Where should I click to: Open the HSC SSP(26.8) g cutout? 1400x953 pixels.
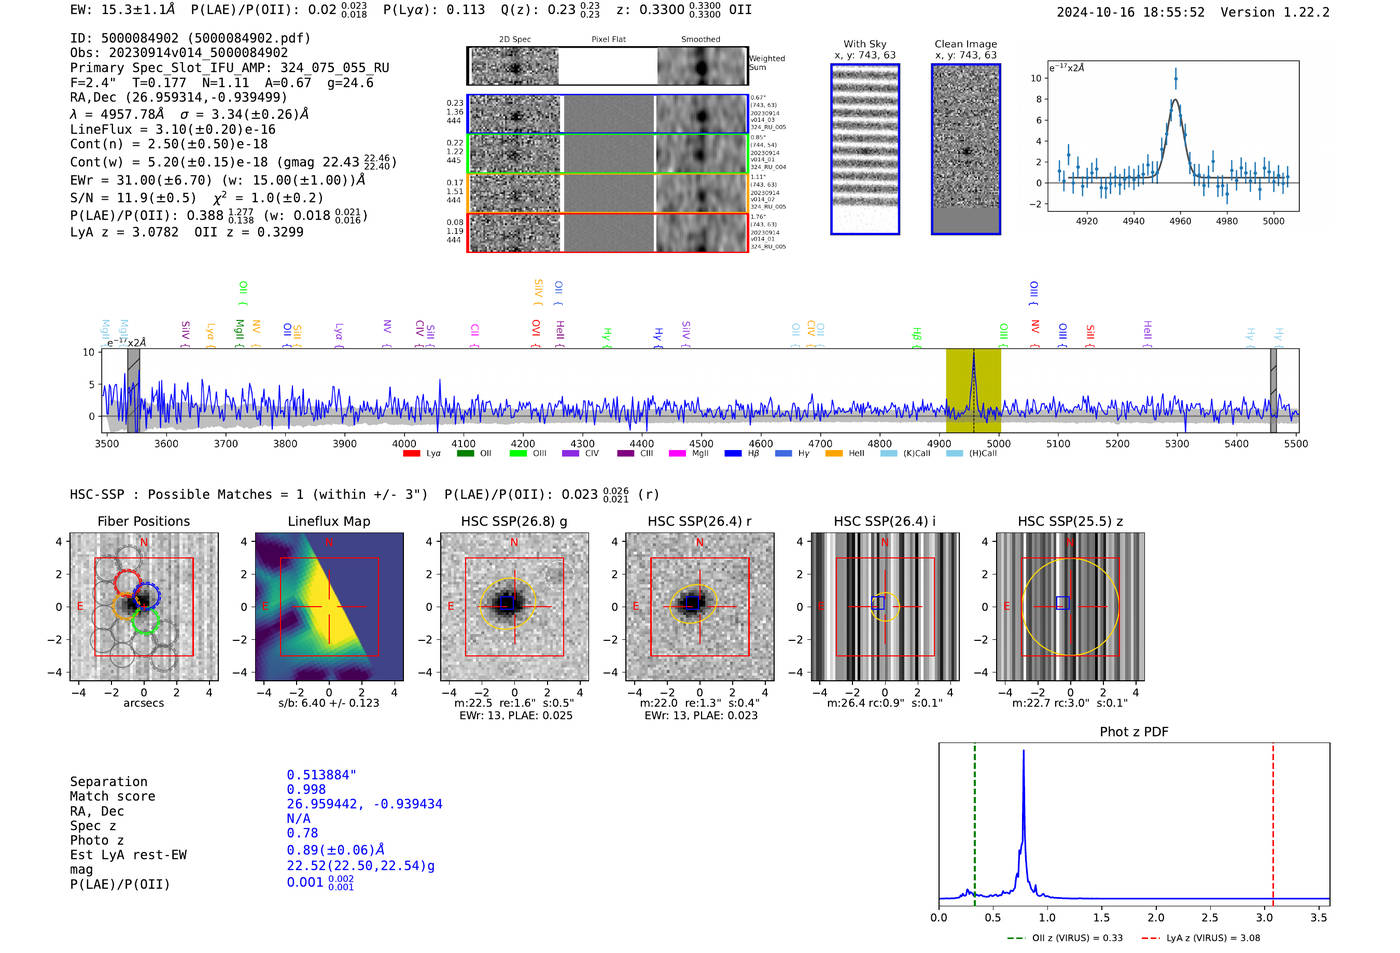coord(514,606)
